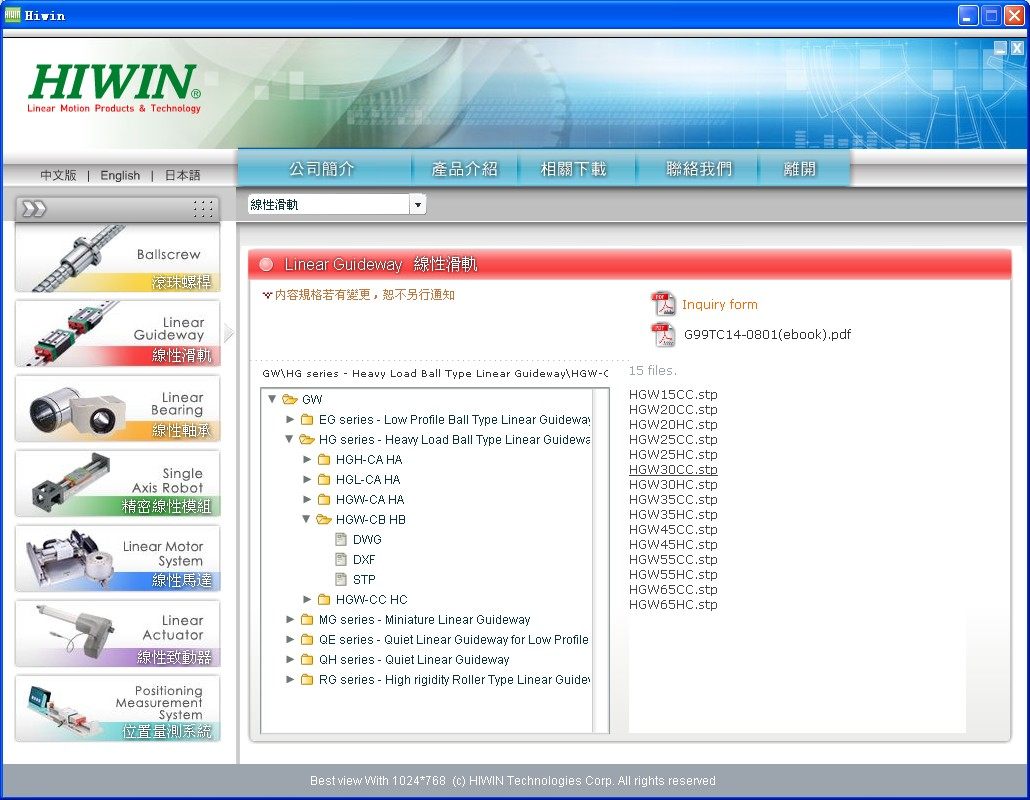Open file HGW25HC.stp
Image resolution: width=1030 pixels, height=800 pixels.
coord(673,455)
